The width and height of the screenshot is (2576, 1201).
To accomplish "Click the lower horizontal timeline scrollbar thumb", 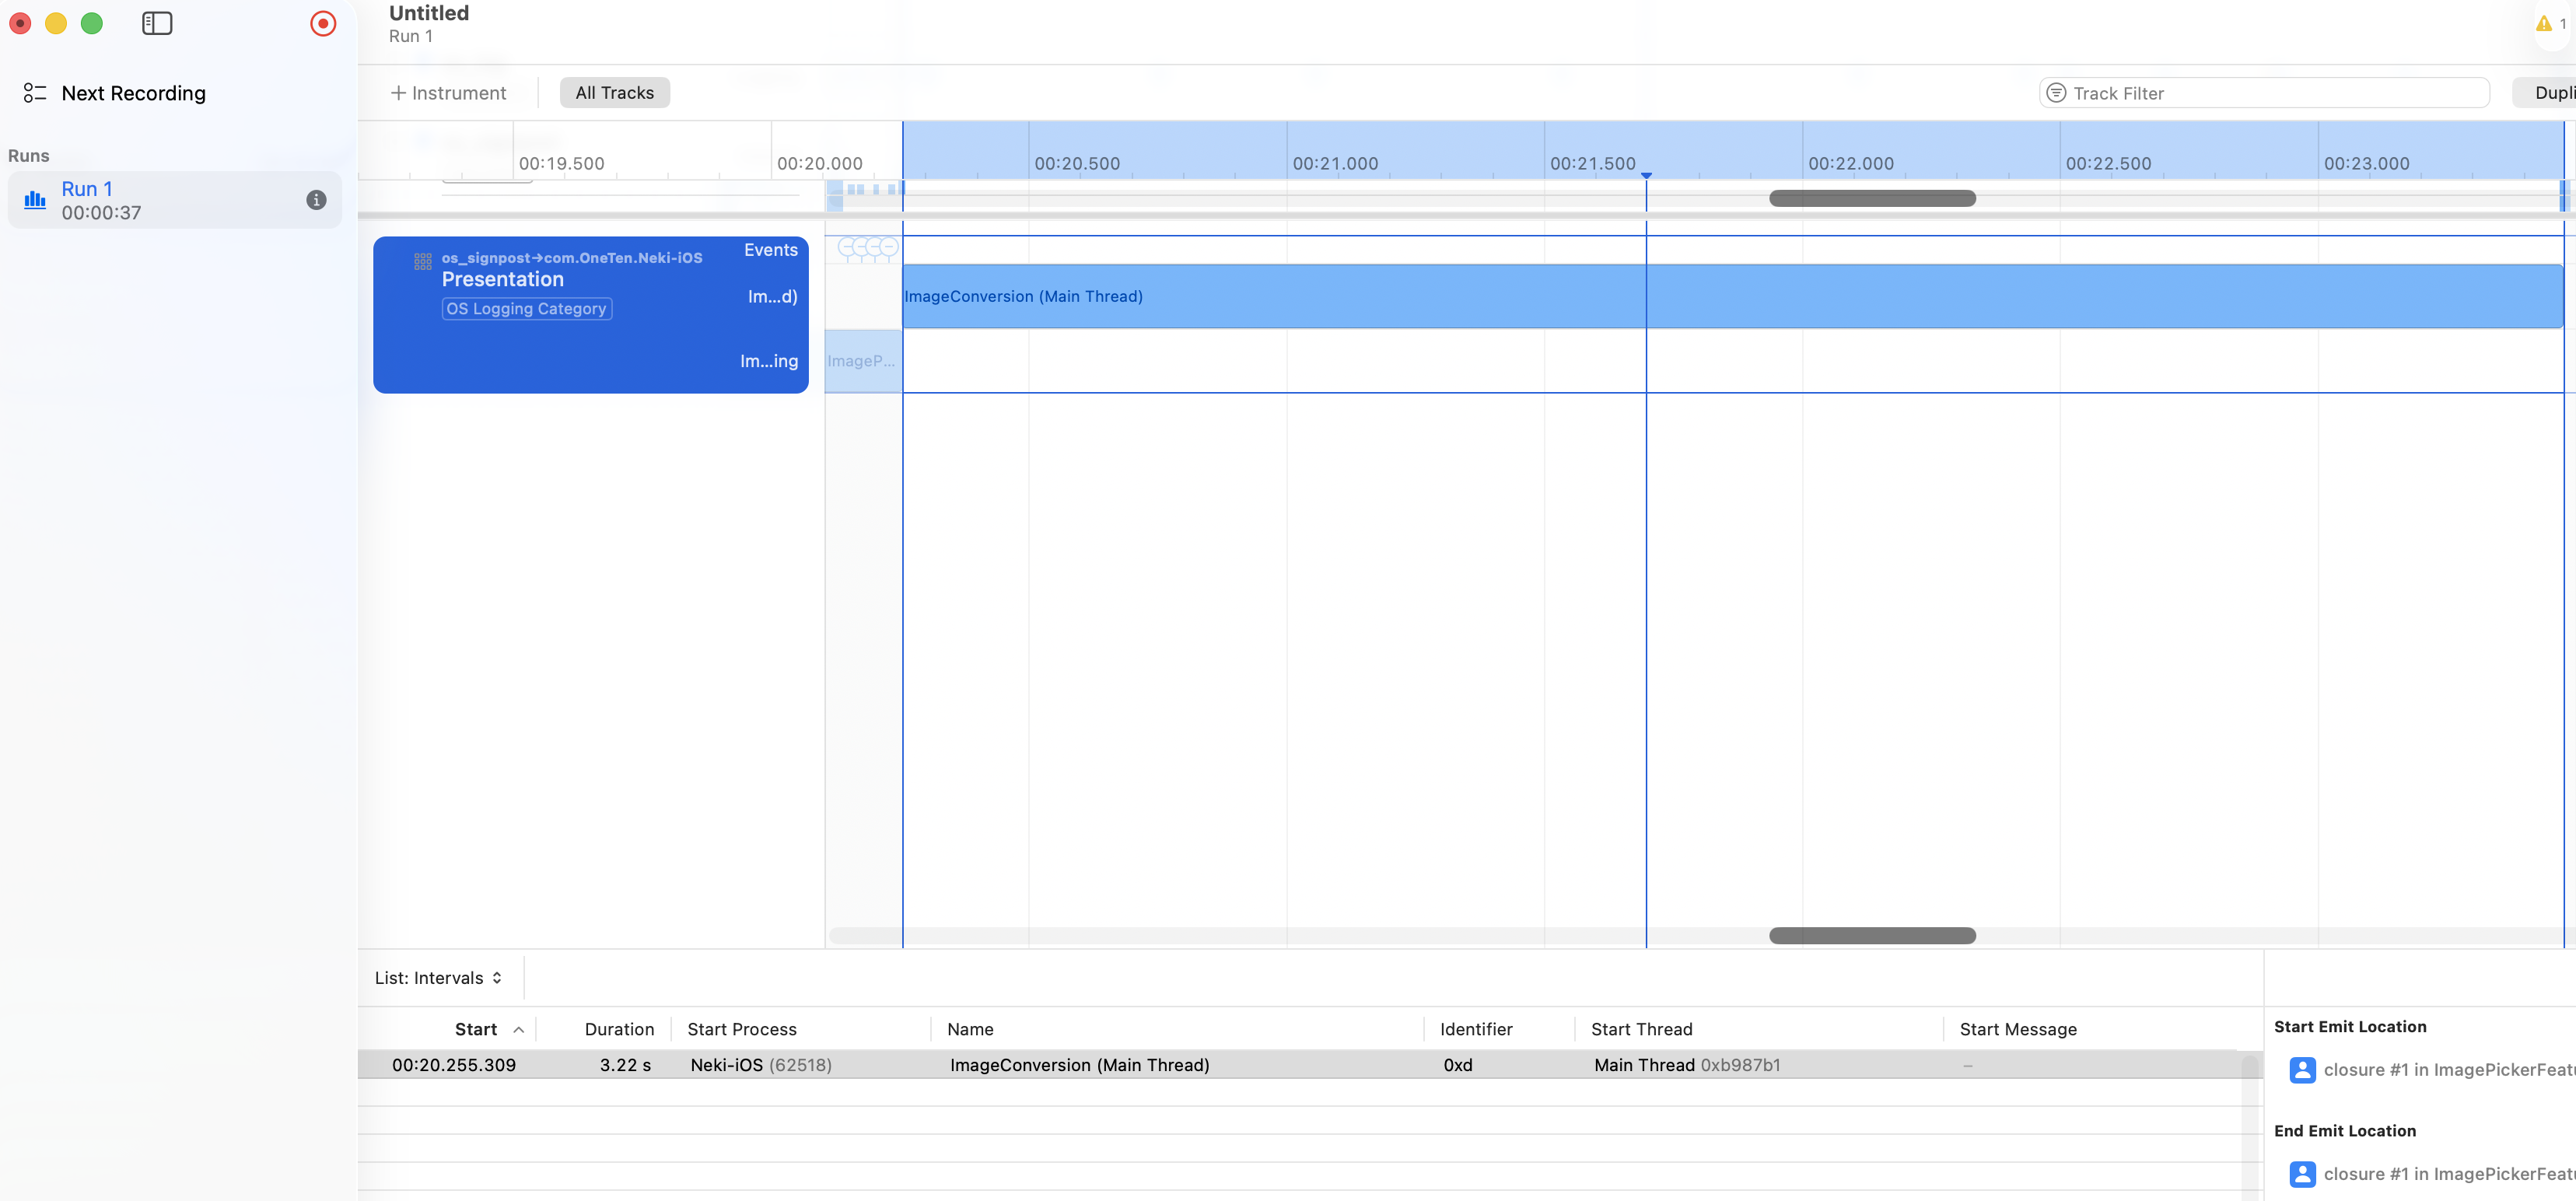I will tap(1871, 936).
